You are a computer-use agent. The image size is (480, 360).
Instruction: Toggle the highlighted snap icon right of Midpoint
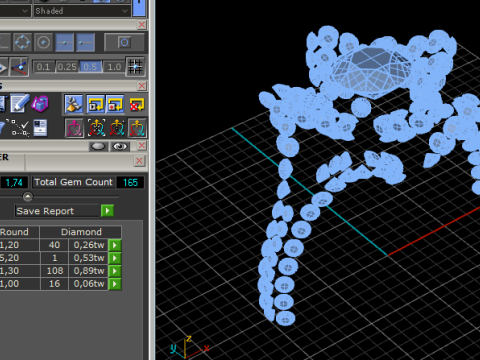tap(85, 42)
